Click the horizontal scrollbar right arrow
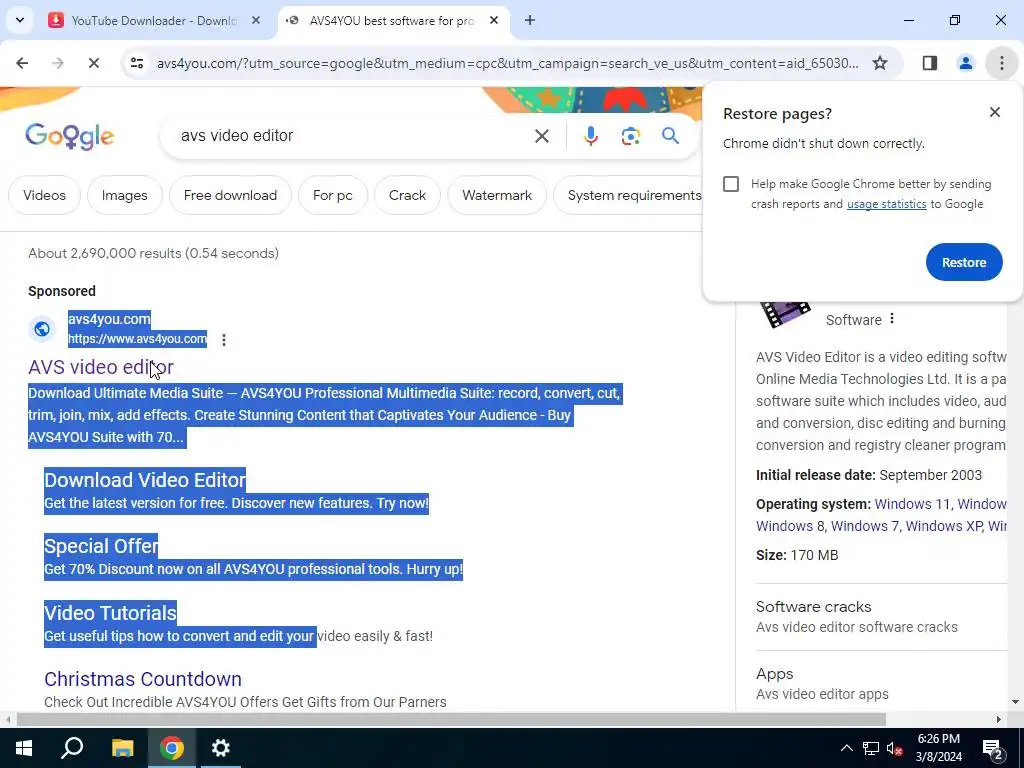 (x=998, y=720)
